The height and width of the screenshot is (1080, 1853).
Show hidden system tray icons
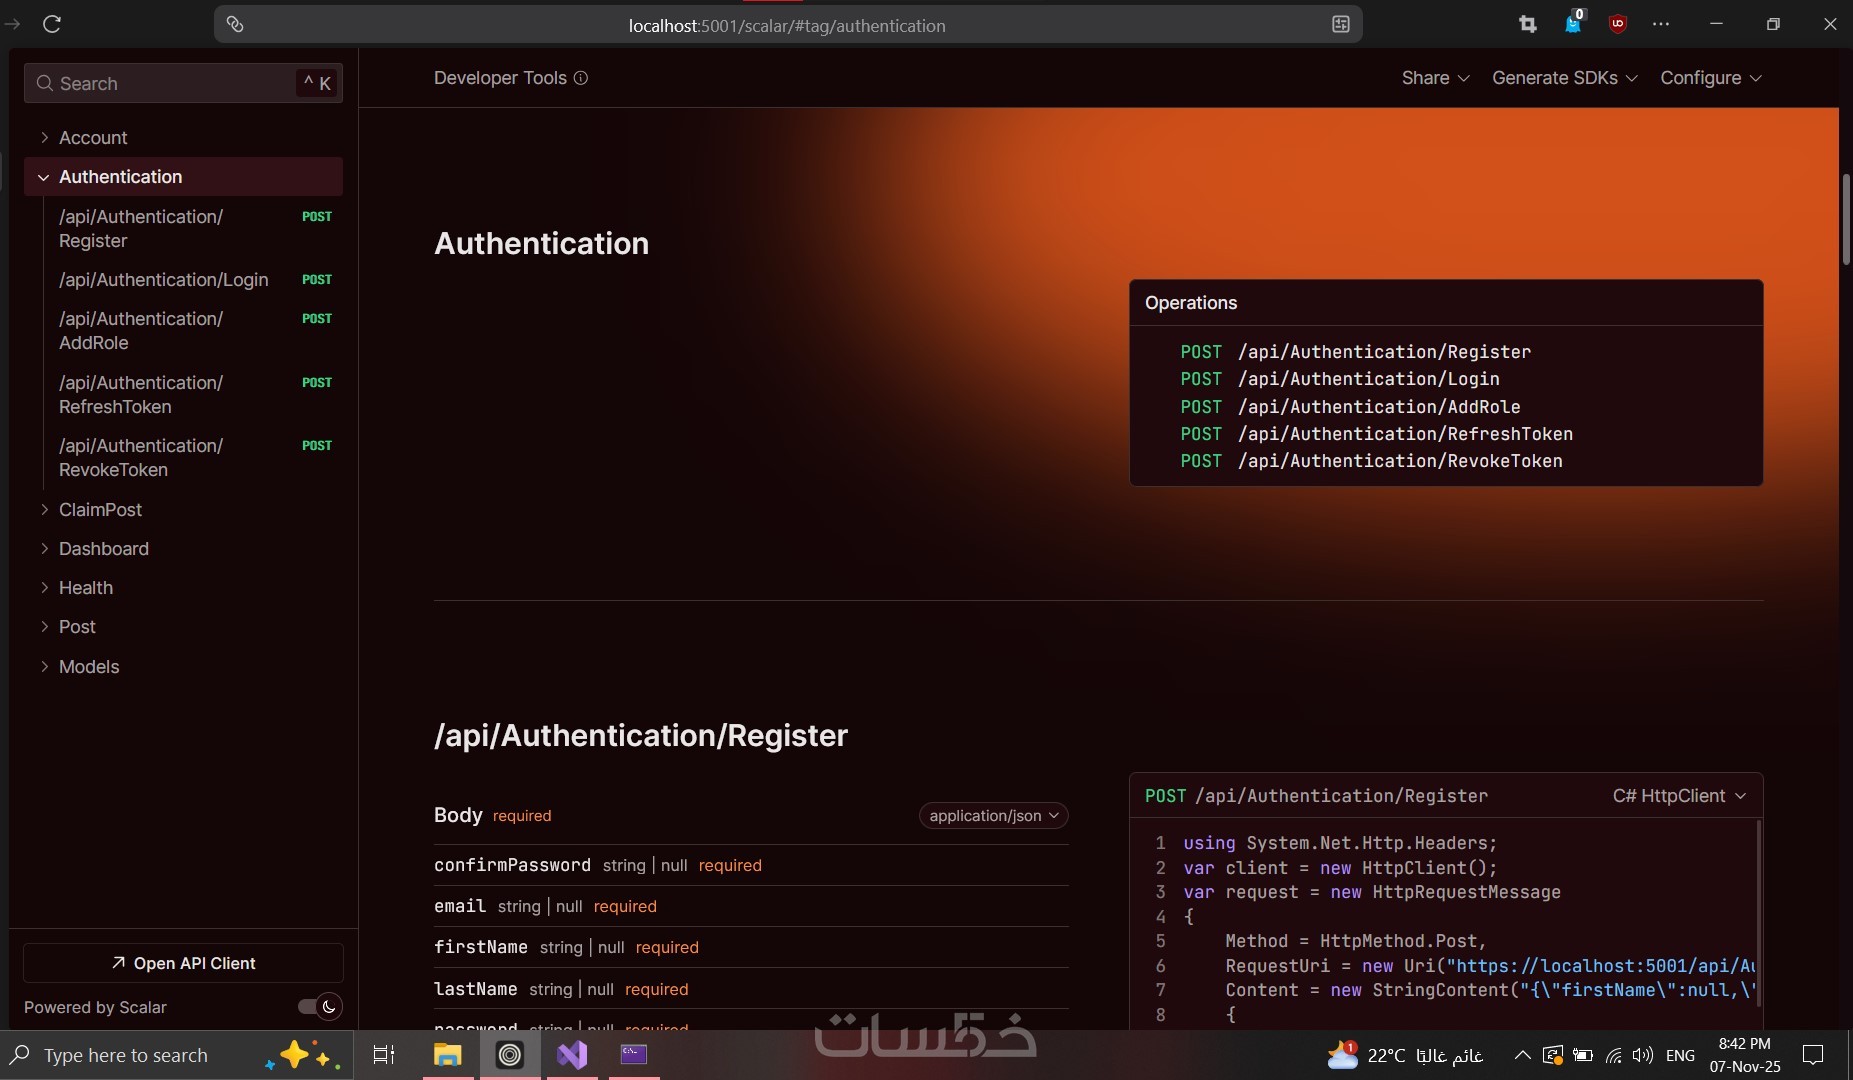1522,1055
